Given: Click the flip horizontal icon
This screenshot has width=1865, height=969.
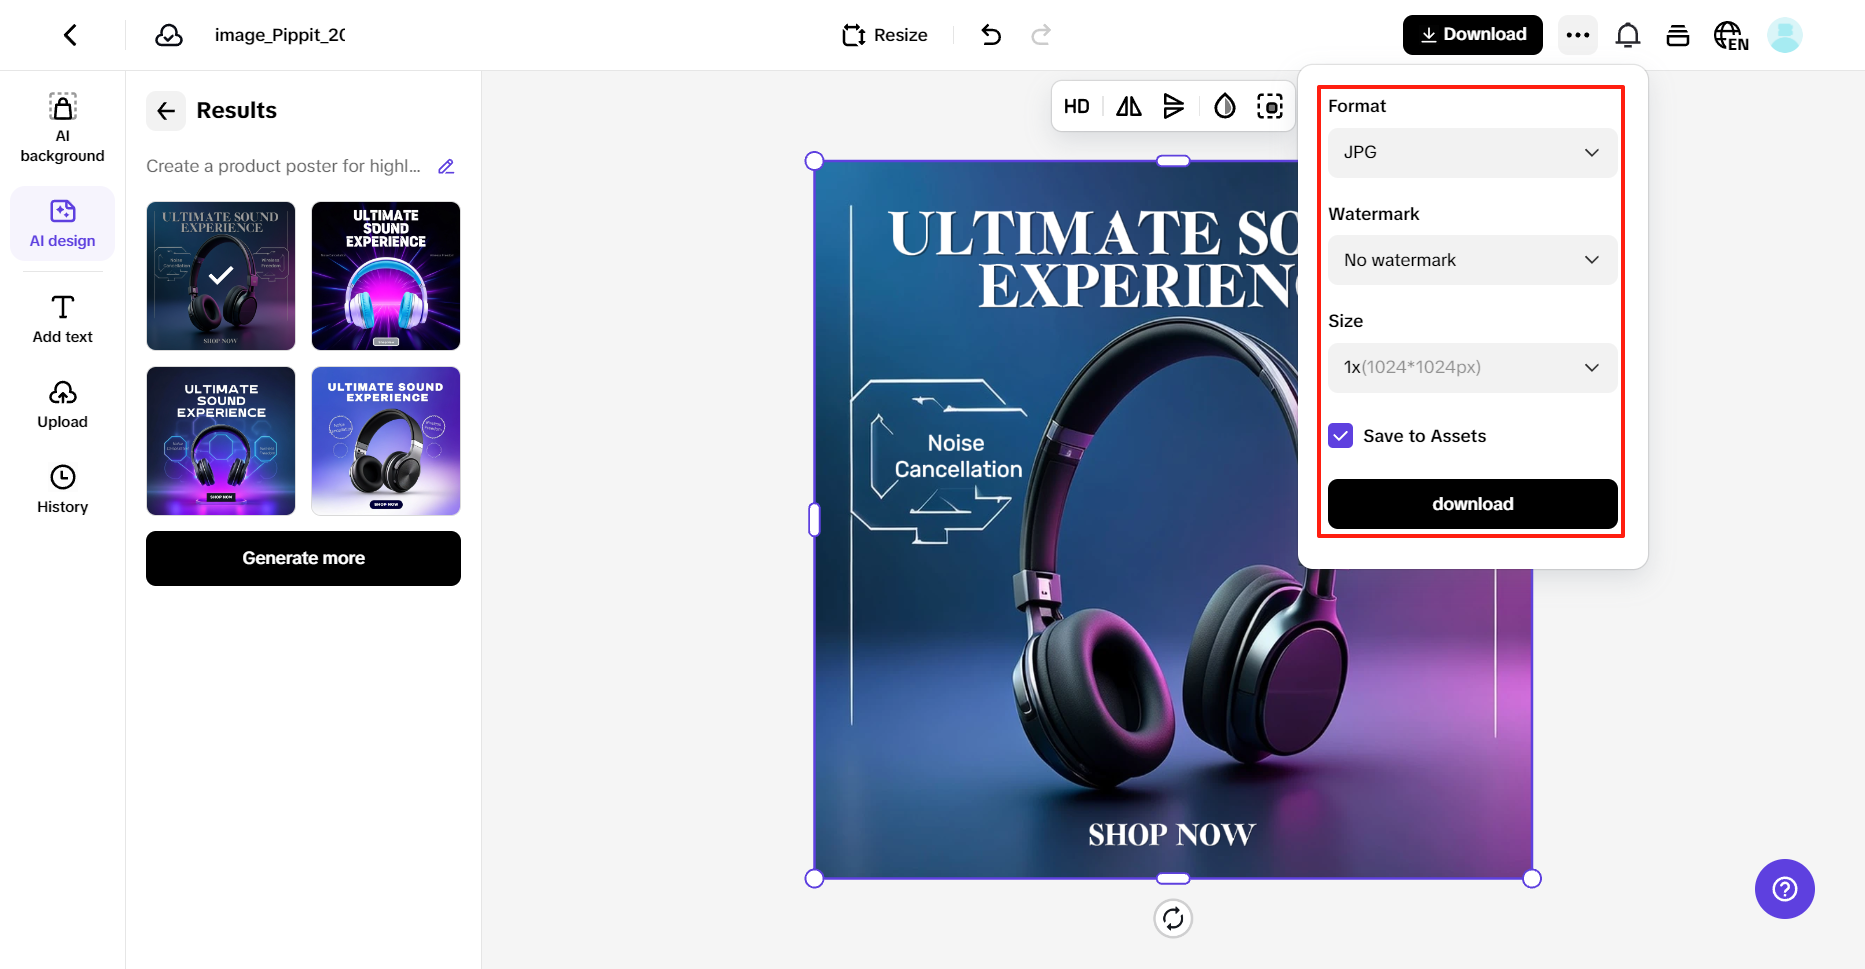Looking at the screenshot, I should (1129, 106).
